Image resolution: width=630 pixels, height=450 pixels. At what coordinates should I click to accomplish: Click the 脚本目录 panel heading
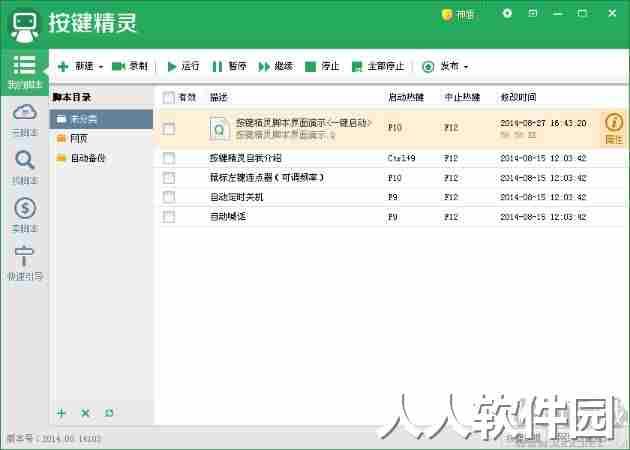click(x=72, y=97)
